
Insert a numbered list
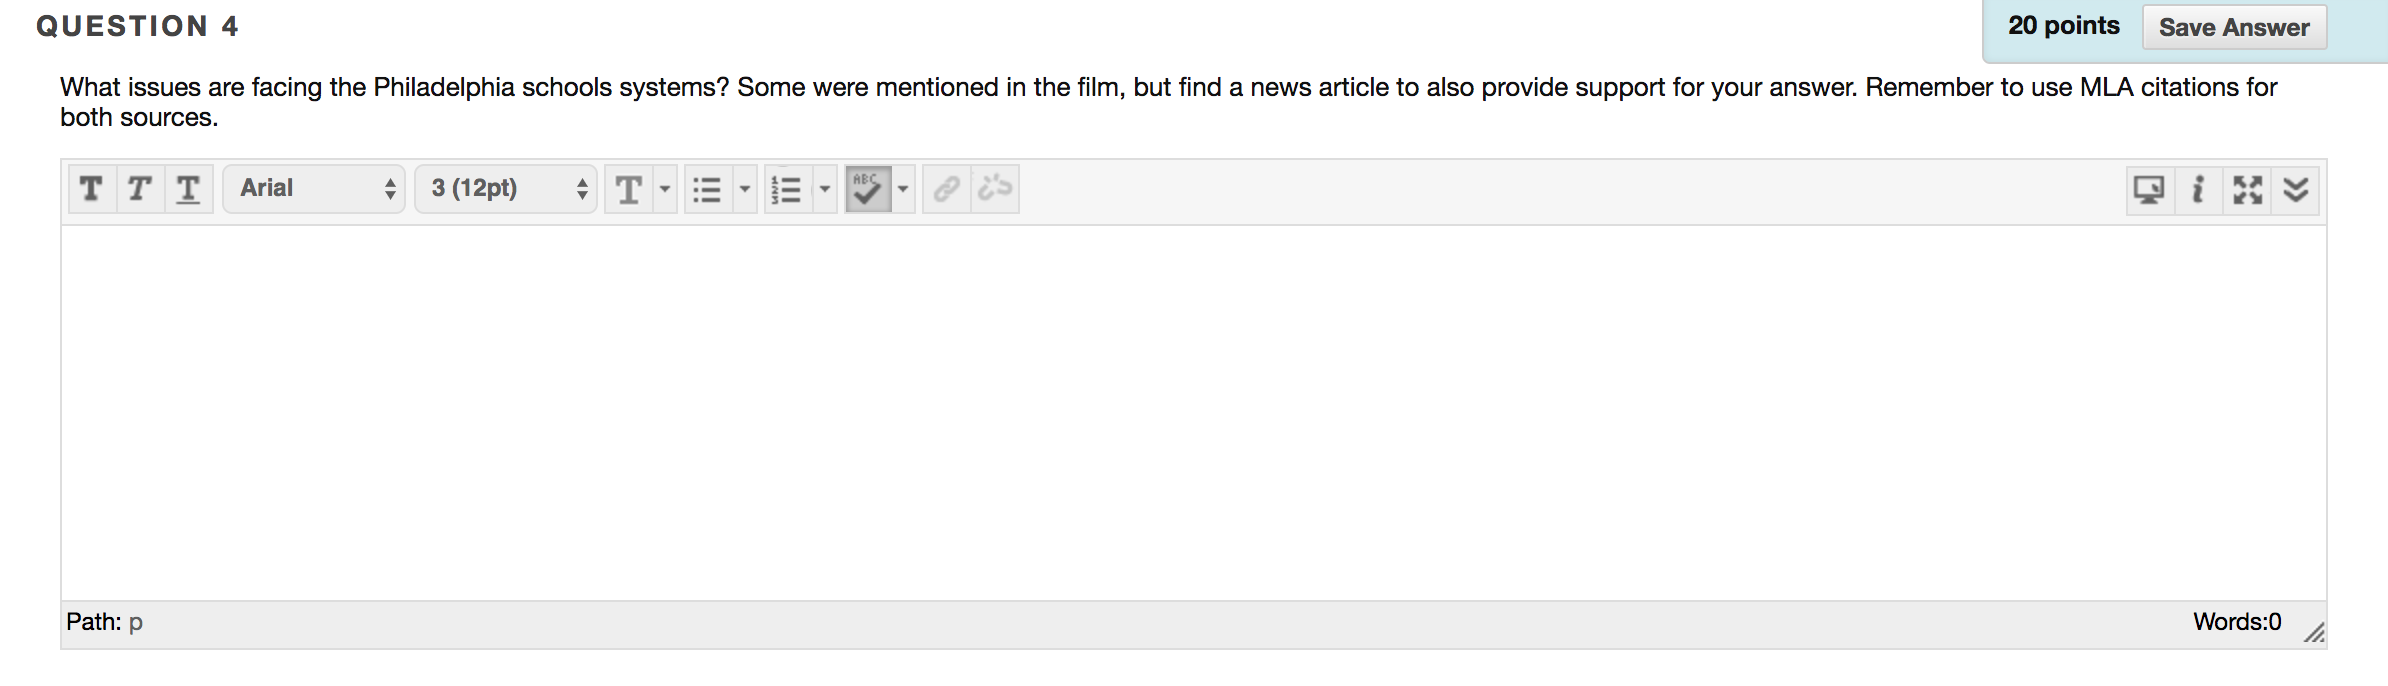point(787,189)
